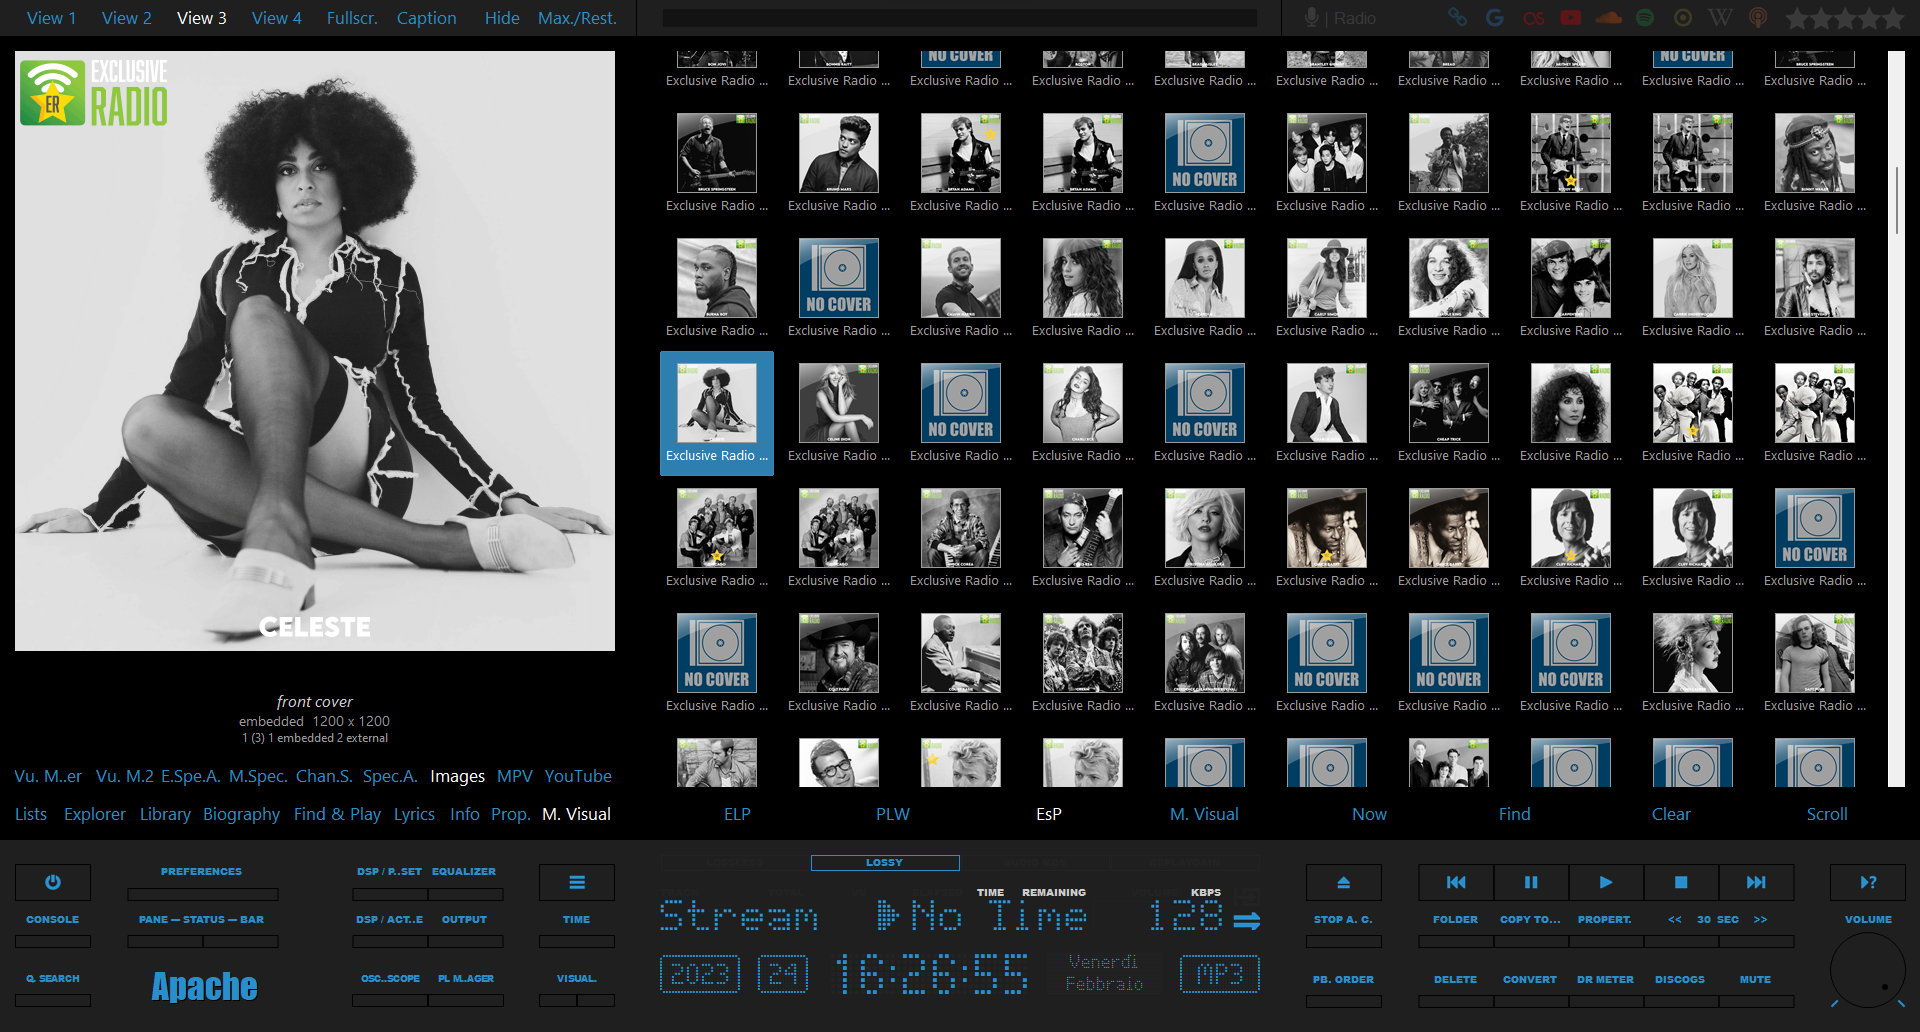Screen dimensions: 1920x1032
Task: Switch to View 4
Action: [277, 18]
